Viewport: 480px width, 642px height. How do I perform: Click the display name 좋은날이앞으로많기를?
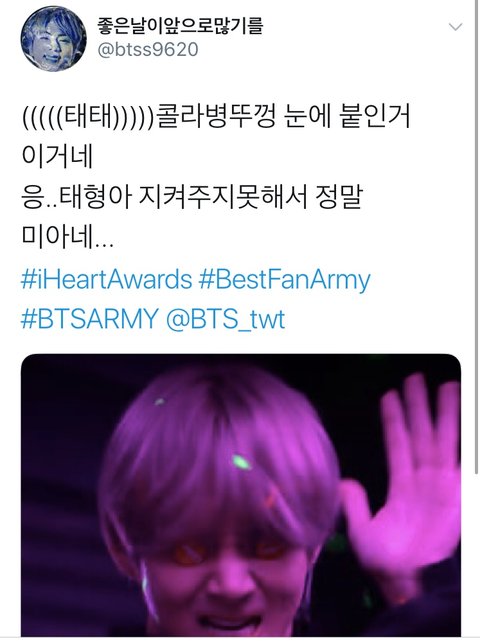pyautogui.click(x=180, y=25)
